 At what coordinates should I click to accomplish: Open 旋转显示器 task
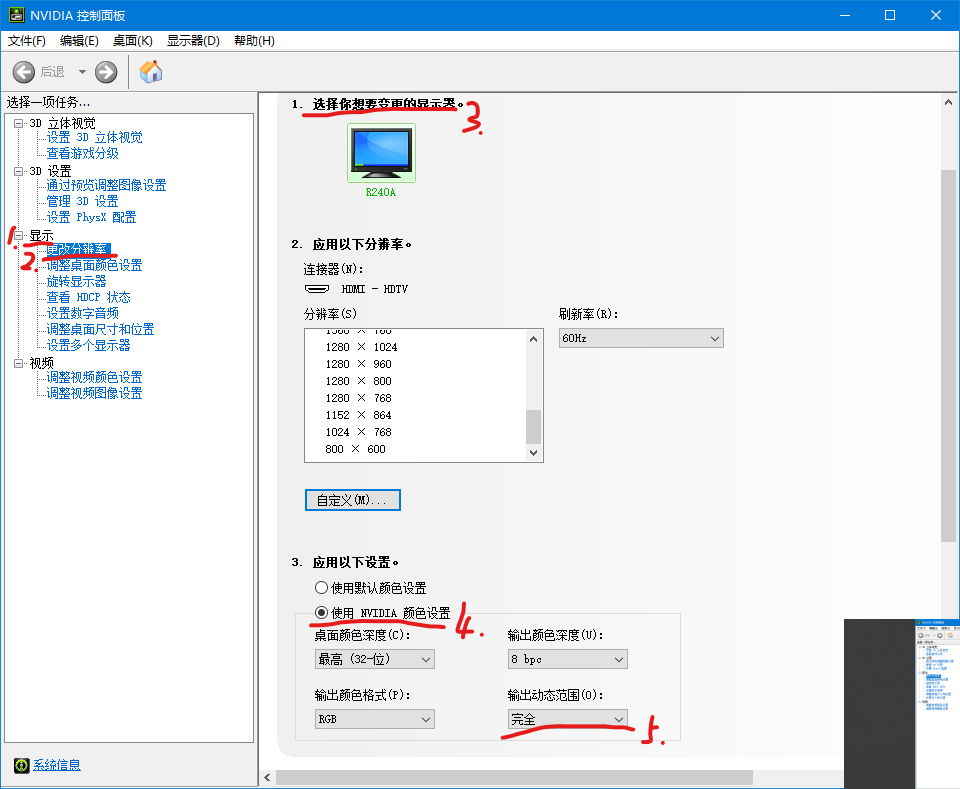tap(77, 281)
